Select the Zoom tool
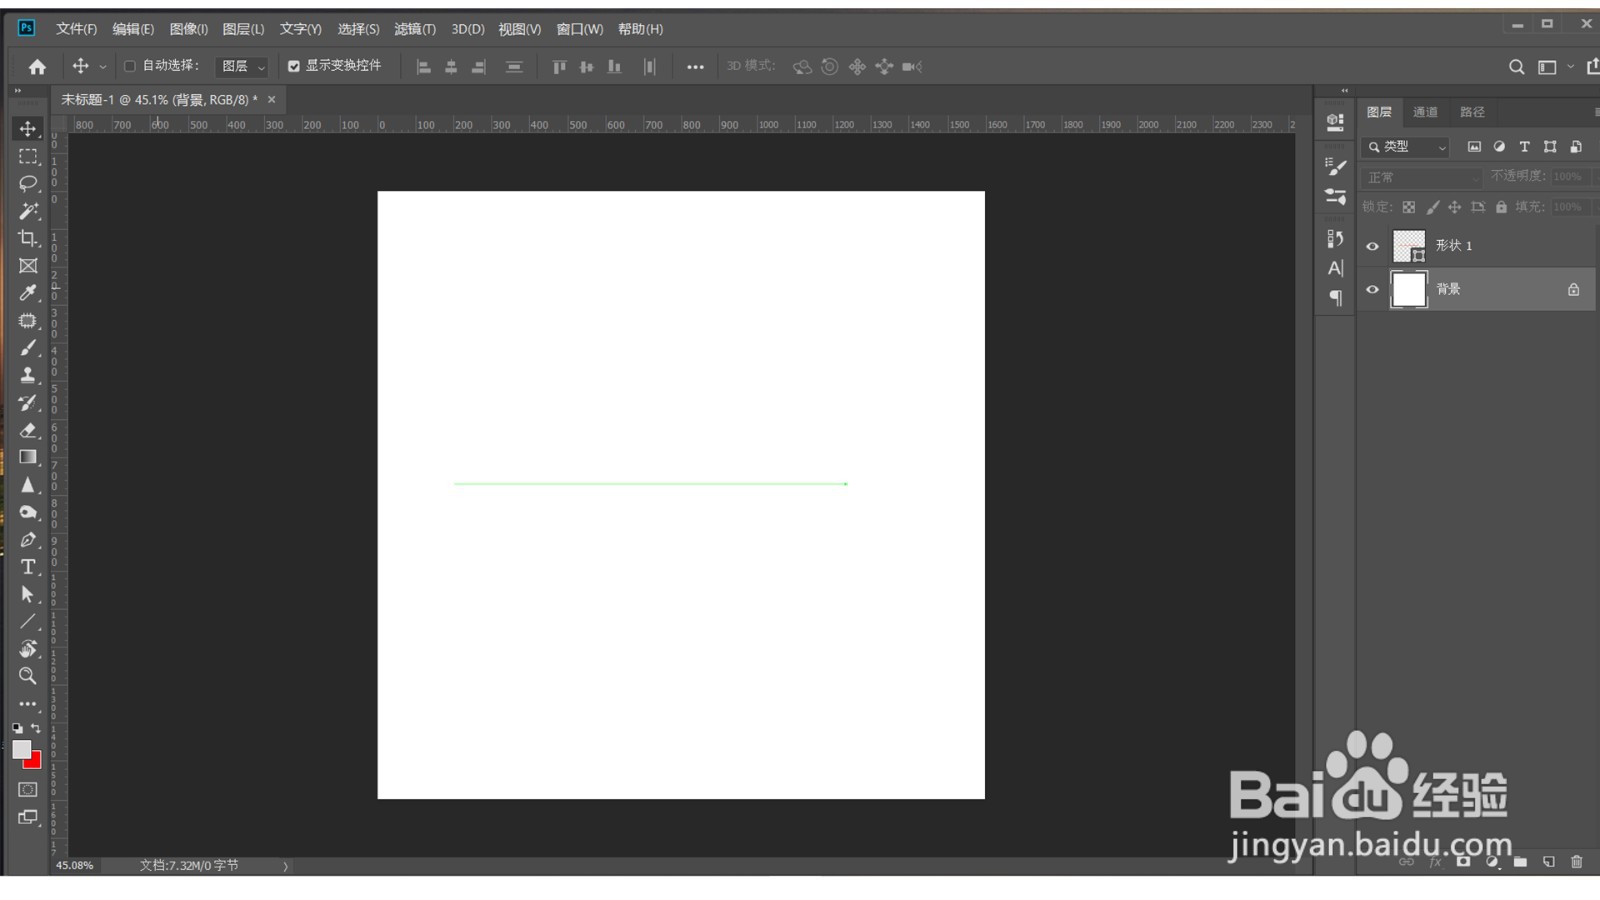The image size is (1600, 900). (x=28, y=676)
